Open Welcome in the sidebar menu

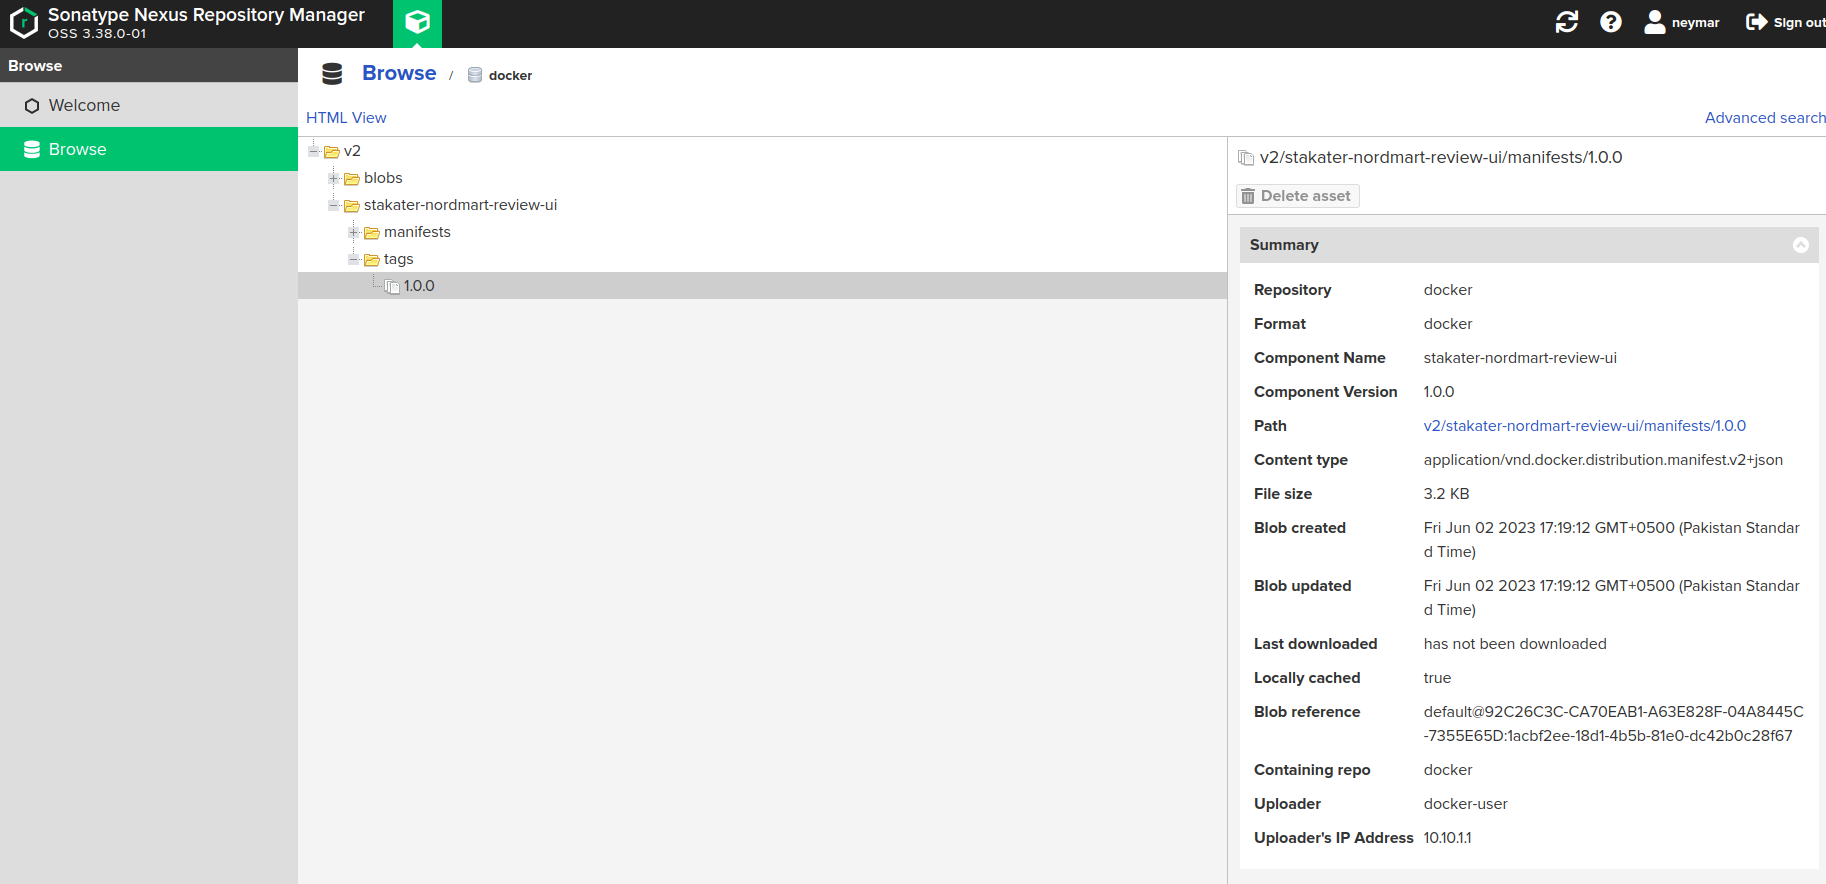click(84, 105)
